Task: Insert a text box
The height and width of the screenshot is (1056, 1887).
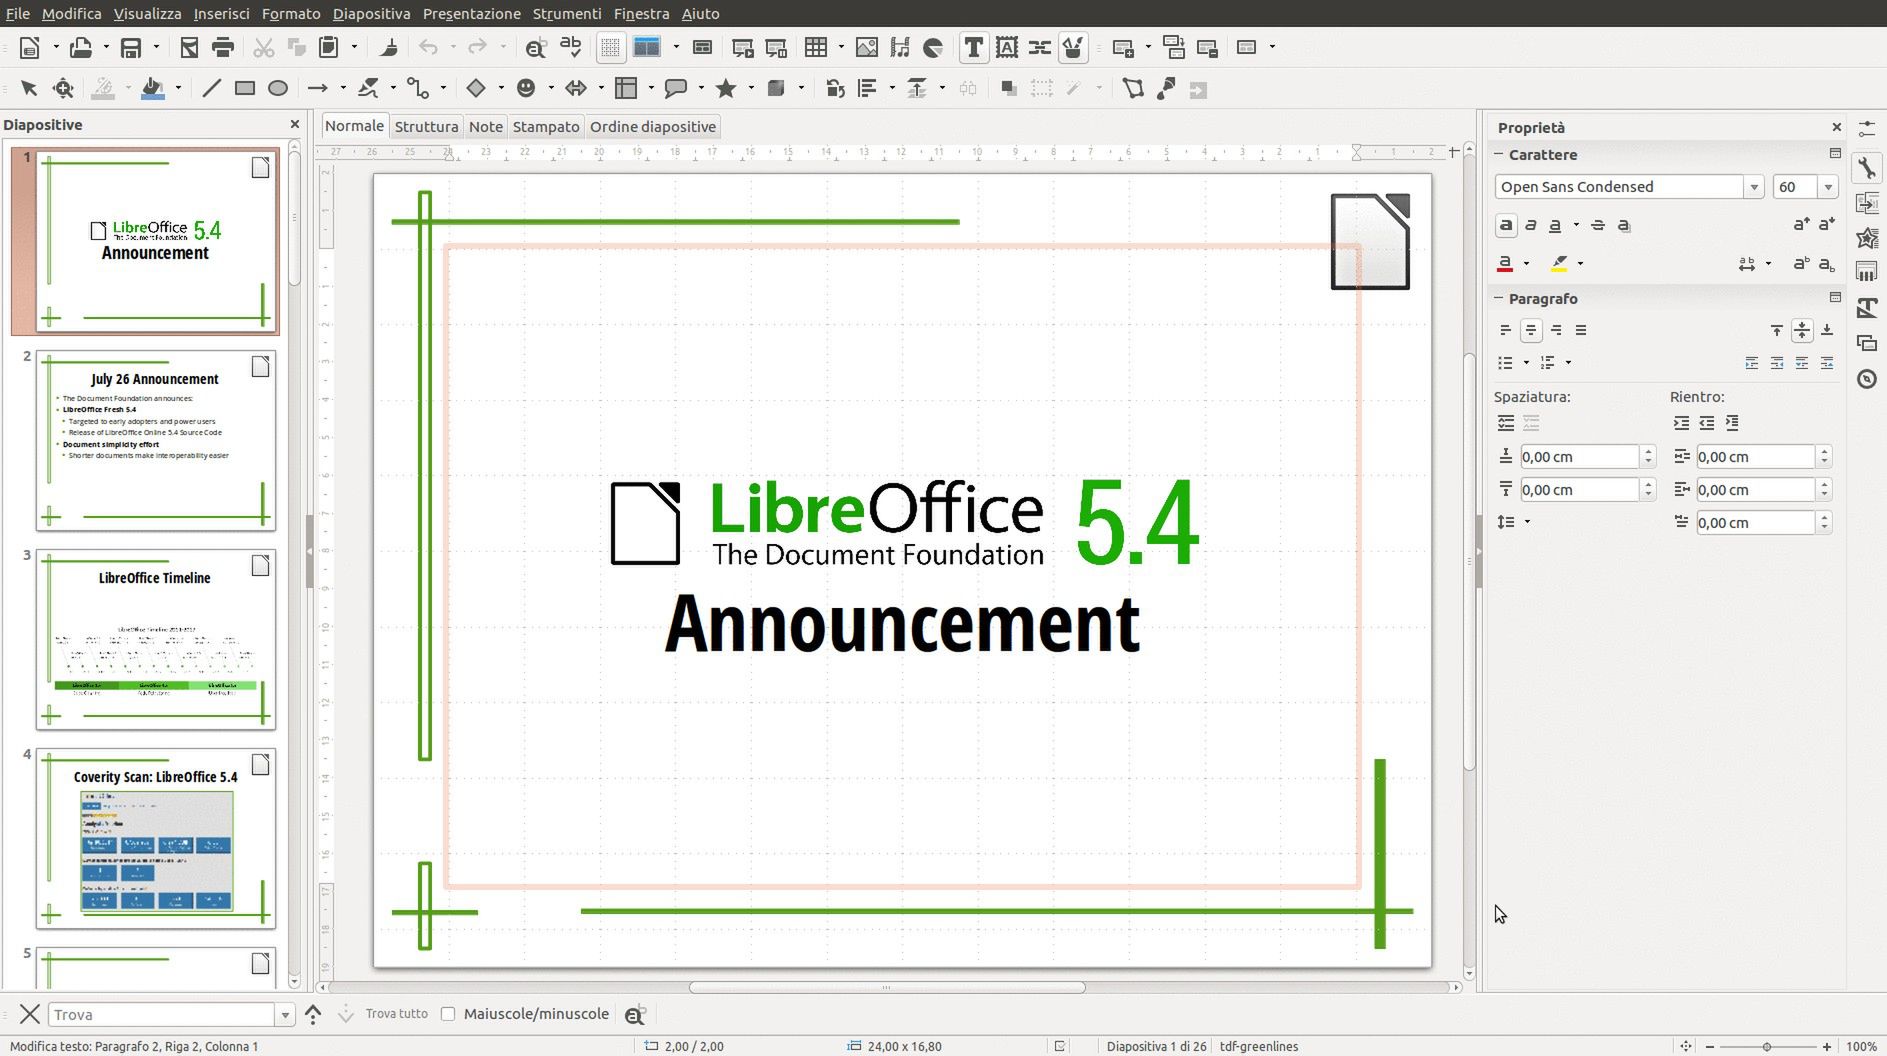Action: 973,47
